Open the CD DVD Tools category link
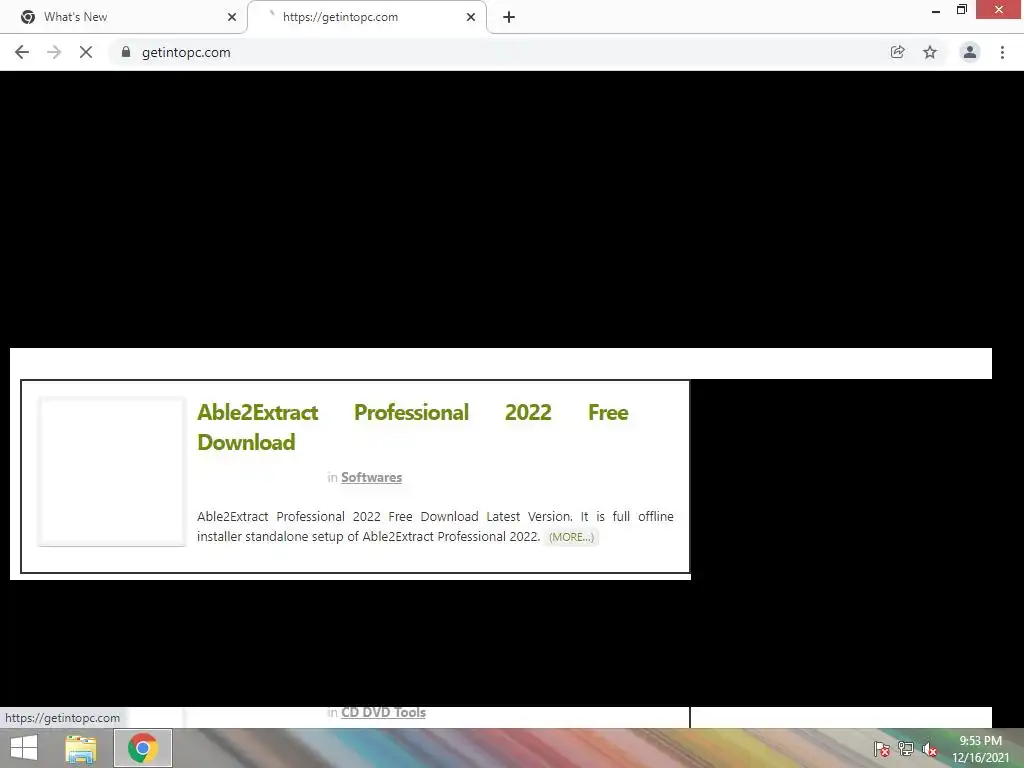 (x=383, y=712)
